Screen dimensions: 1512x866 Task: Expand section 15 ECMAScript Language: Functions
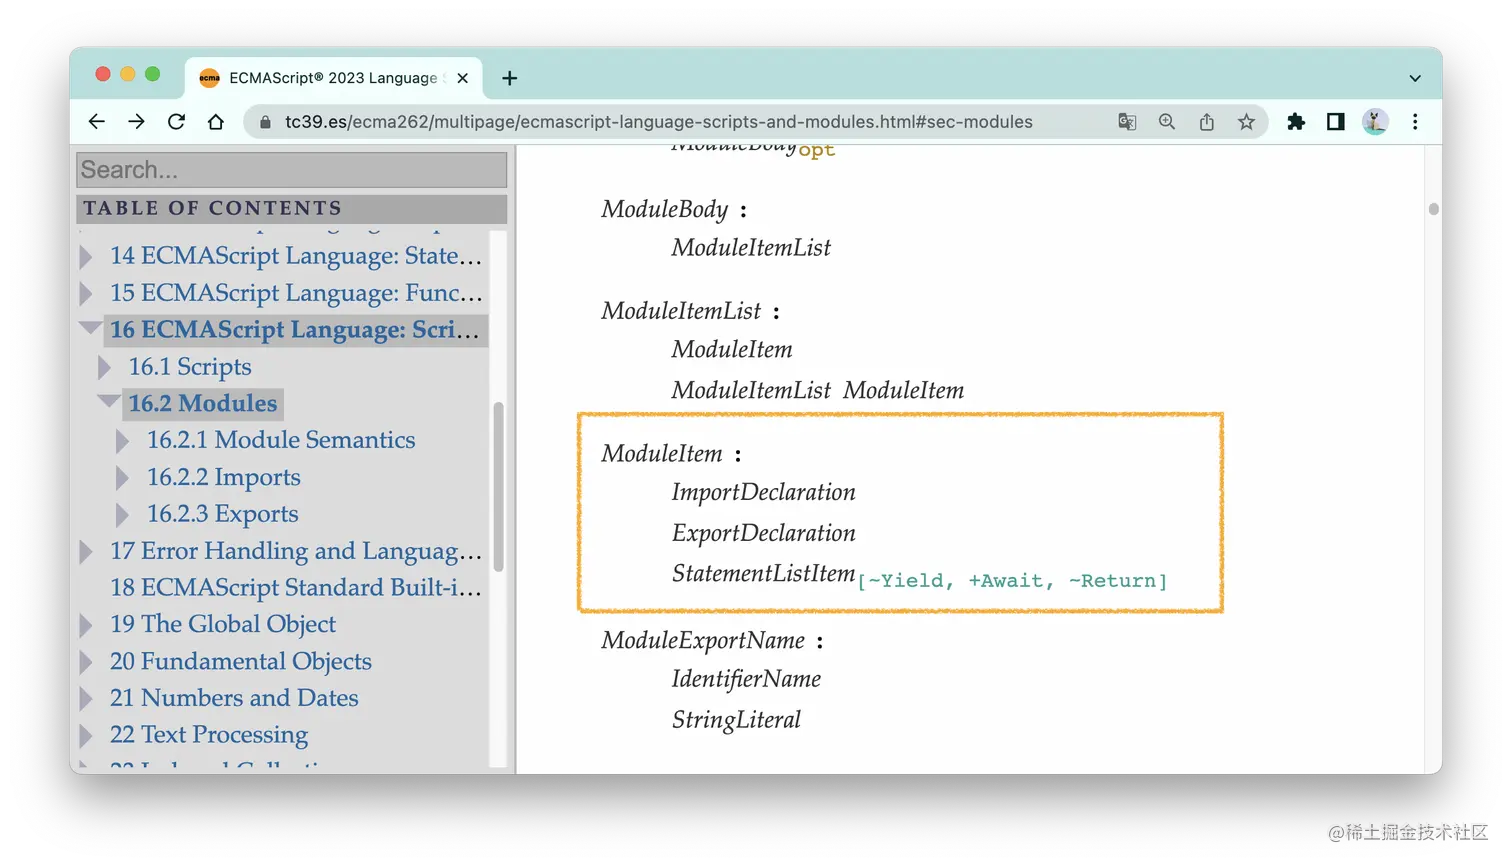point(87,294)
